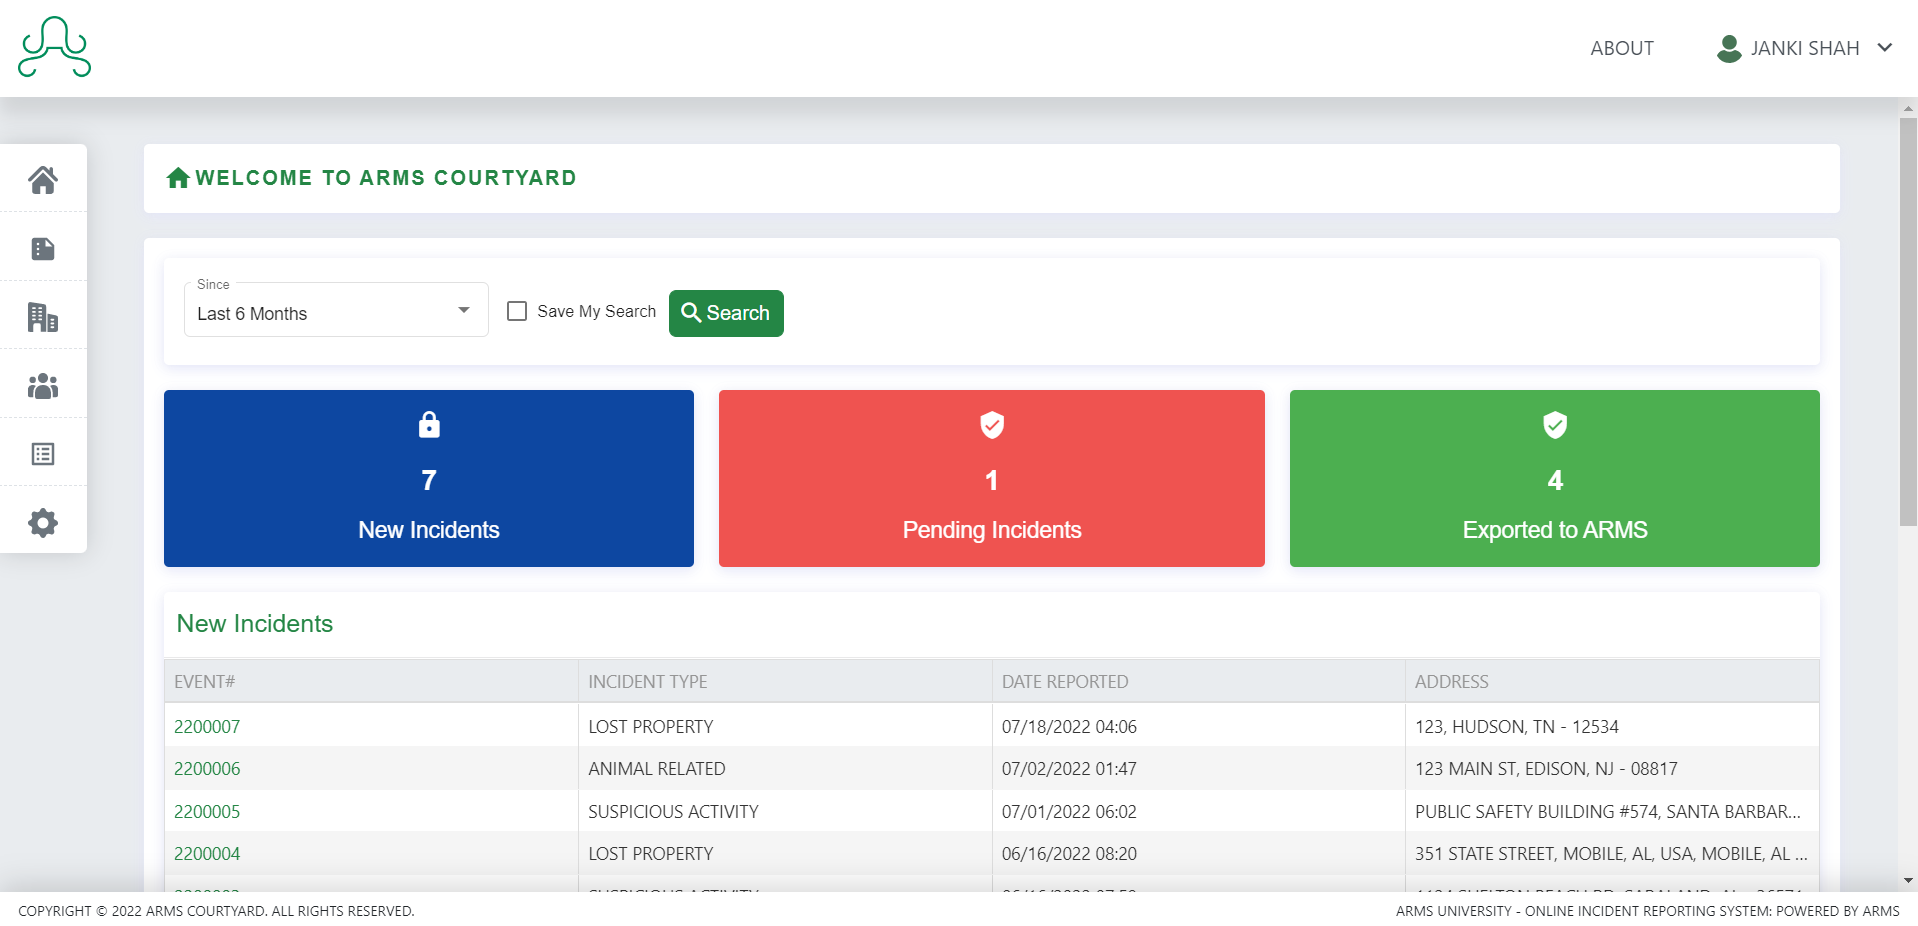
Task: Enable the Save My Search checkbox
Action: point(516,311)
